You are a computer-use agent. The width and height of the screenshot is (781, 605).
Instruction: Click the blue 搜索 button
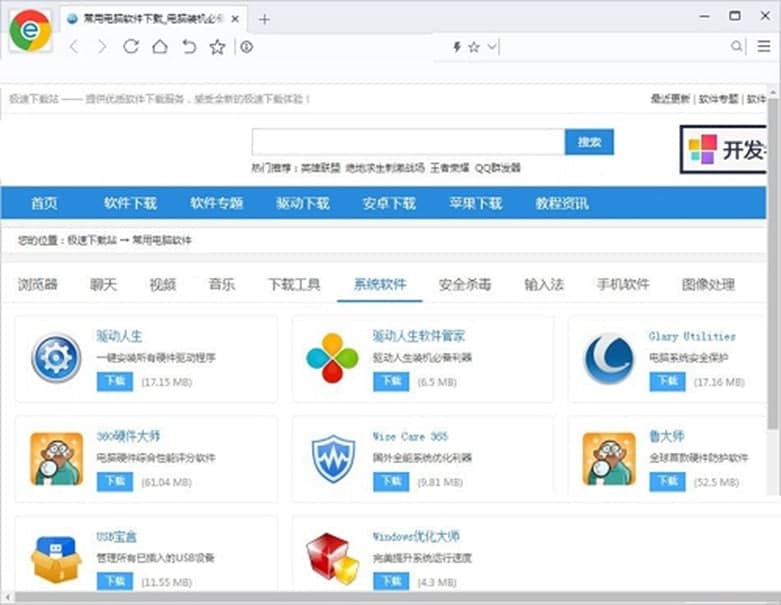[589, 142]
